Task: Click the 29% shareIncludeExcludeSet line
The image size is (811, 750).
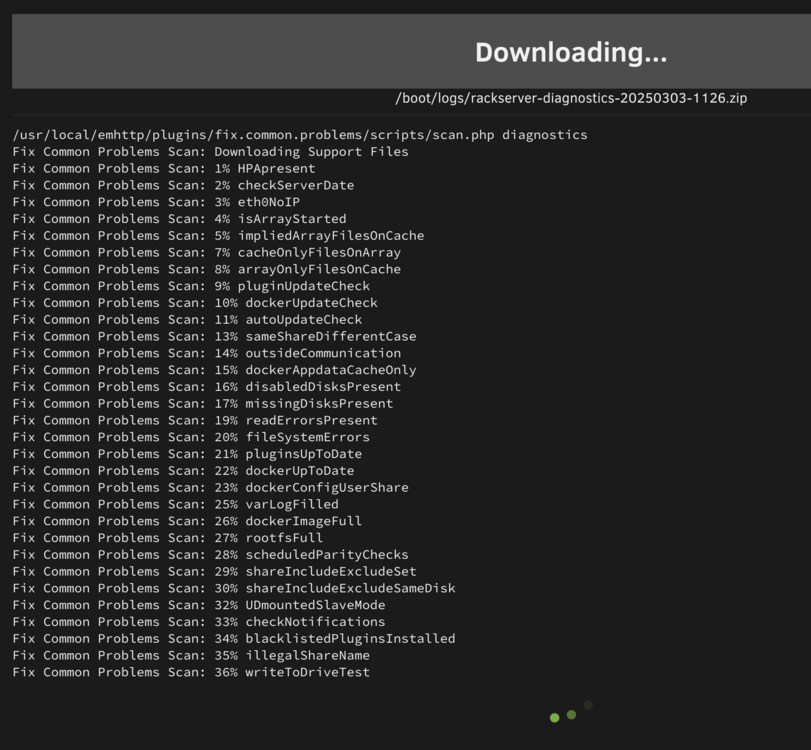Action: coord(215,572)
